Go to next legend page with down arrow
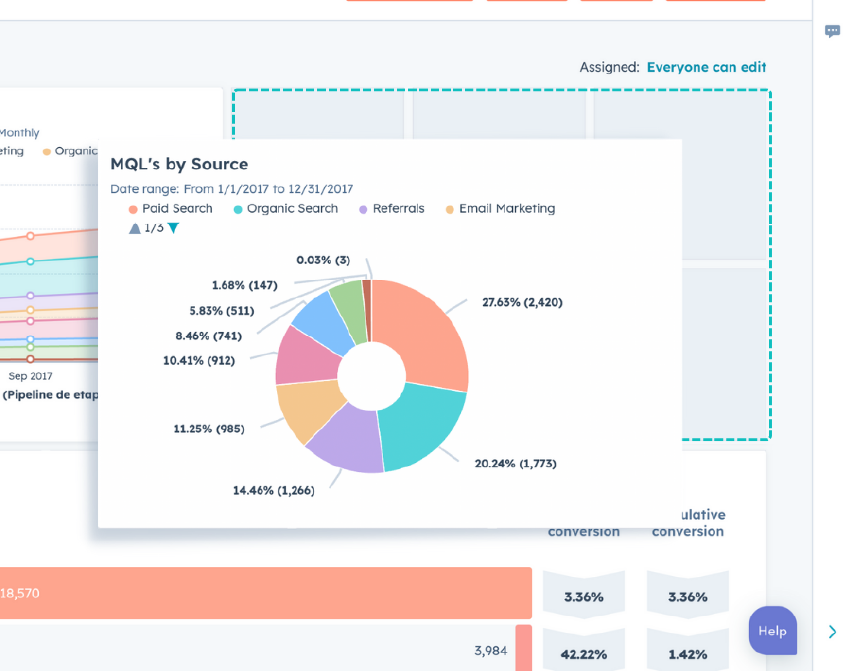853x671 pixels. point(173,228)
